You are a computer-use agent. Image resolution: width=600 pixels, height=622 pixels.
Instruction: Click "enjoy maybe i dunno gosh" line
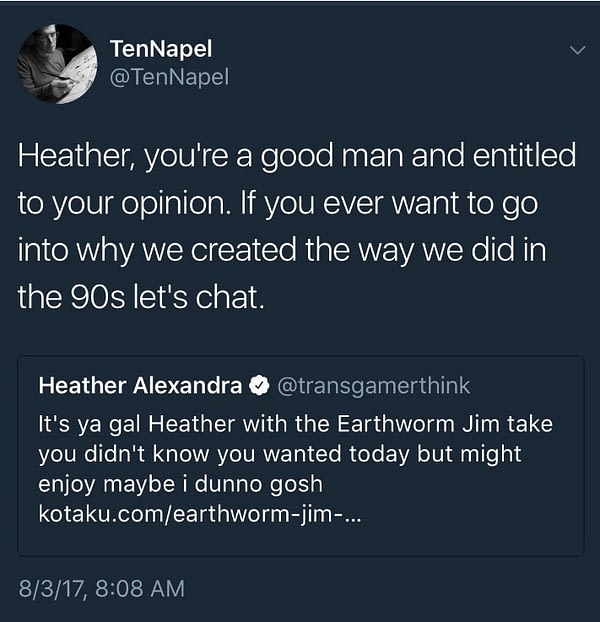tap(180, 484)
